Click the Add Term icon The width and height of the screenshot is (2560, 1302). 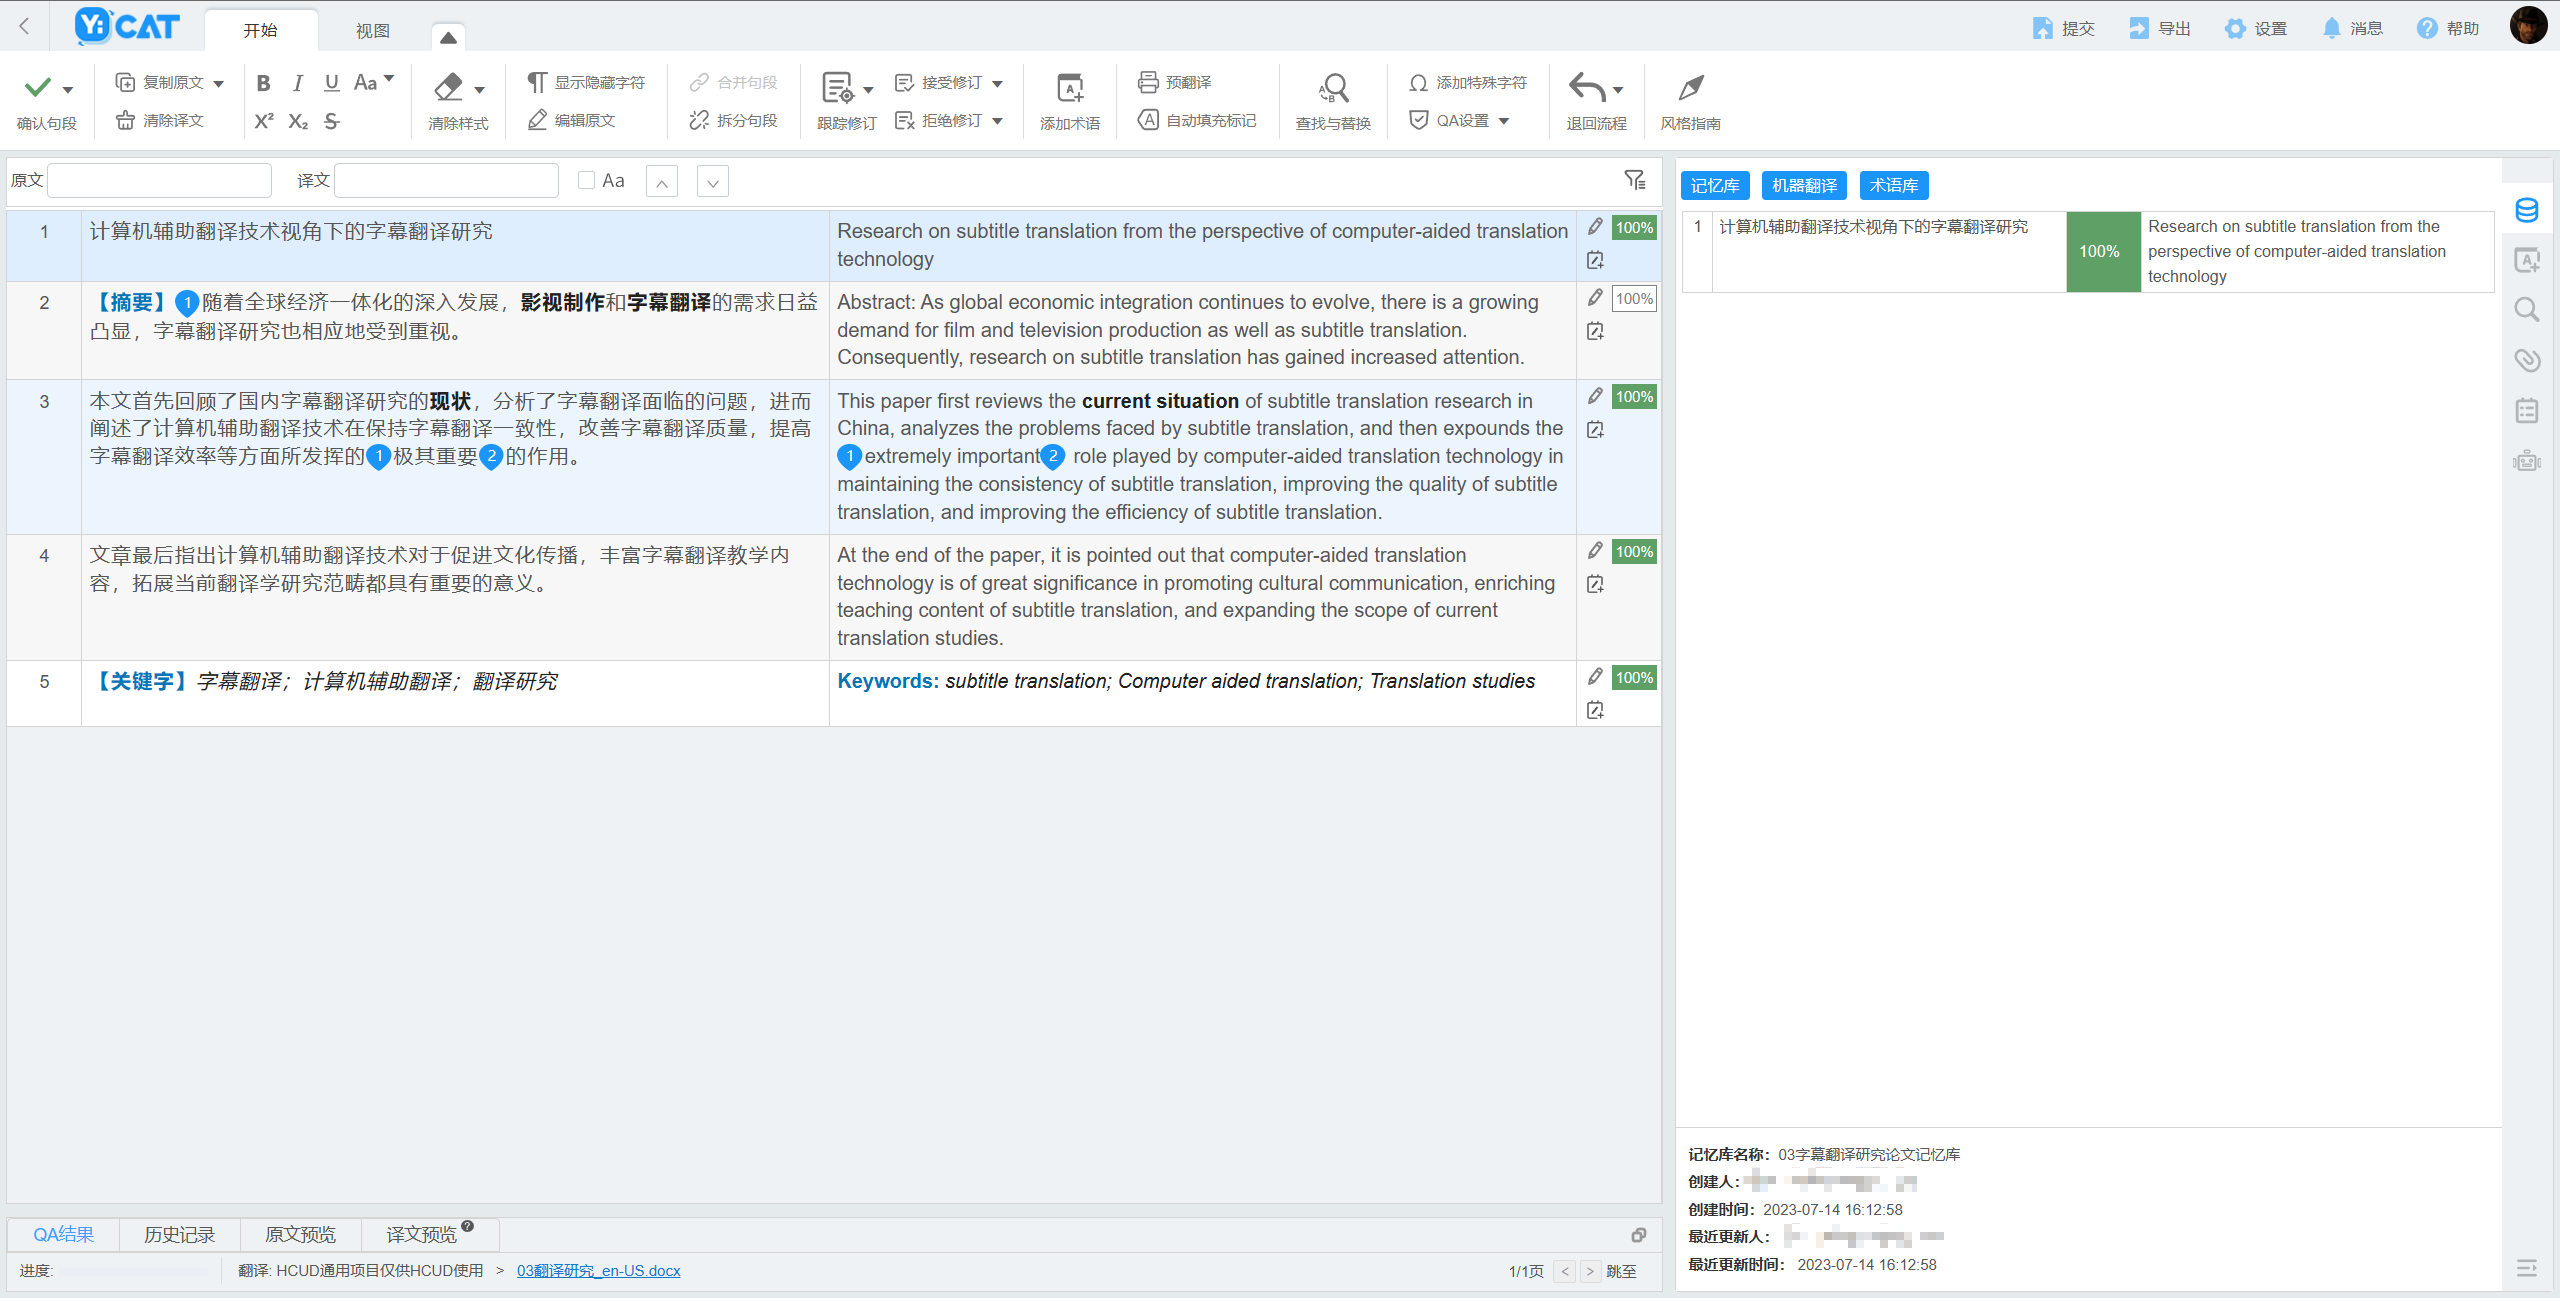pyautogui.click(x=1069, y=89)
